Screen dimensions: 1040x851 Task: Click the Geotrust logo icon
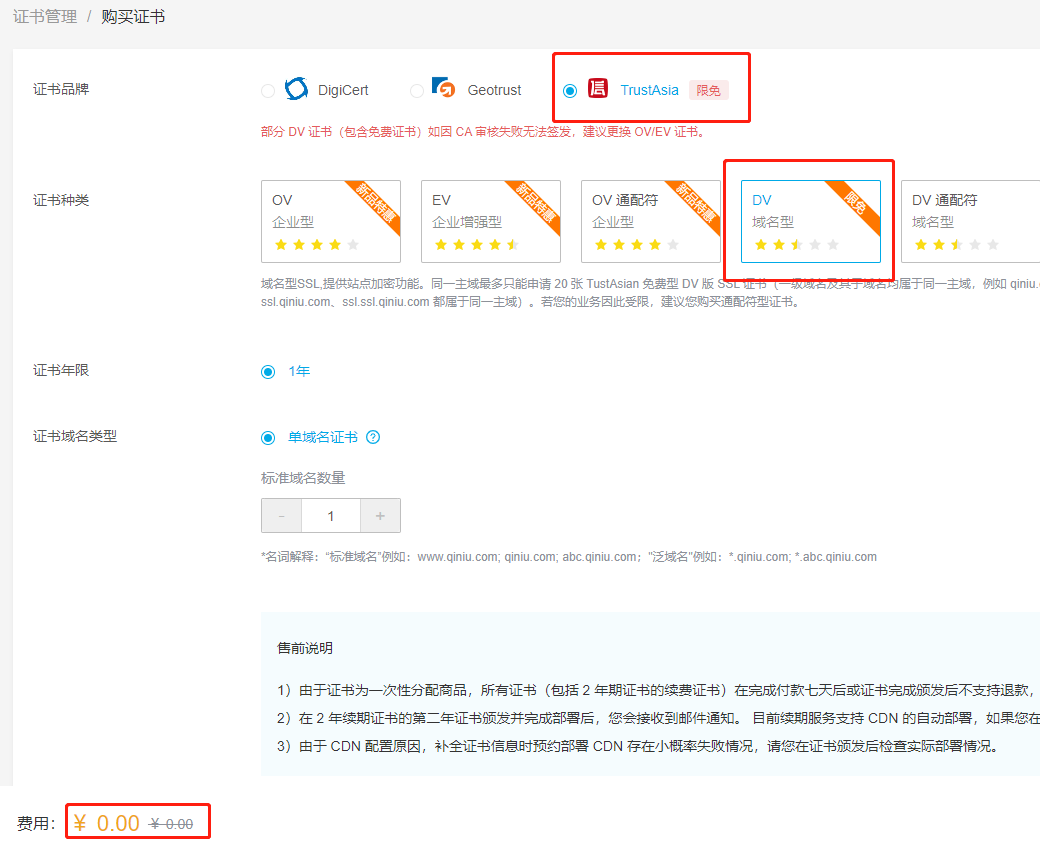[x=444, y=87]
